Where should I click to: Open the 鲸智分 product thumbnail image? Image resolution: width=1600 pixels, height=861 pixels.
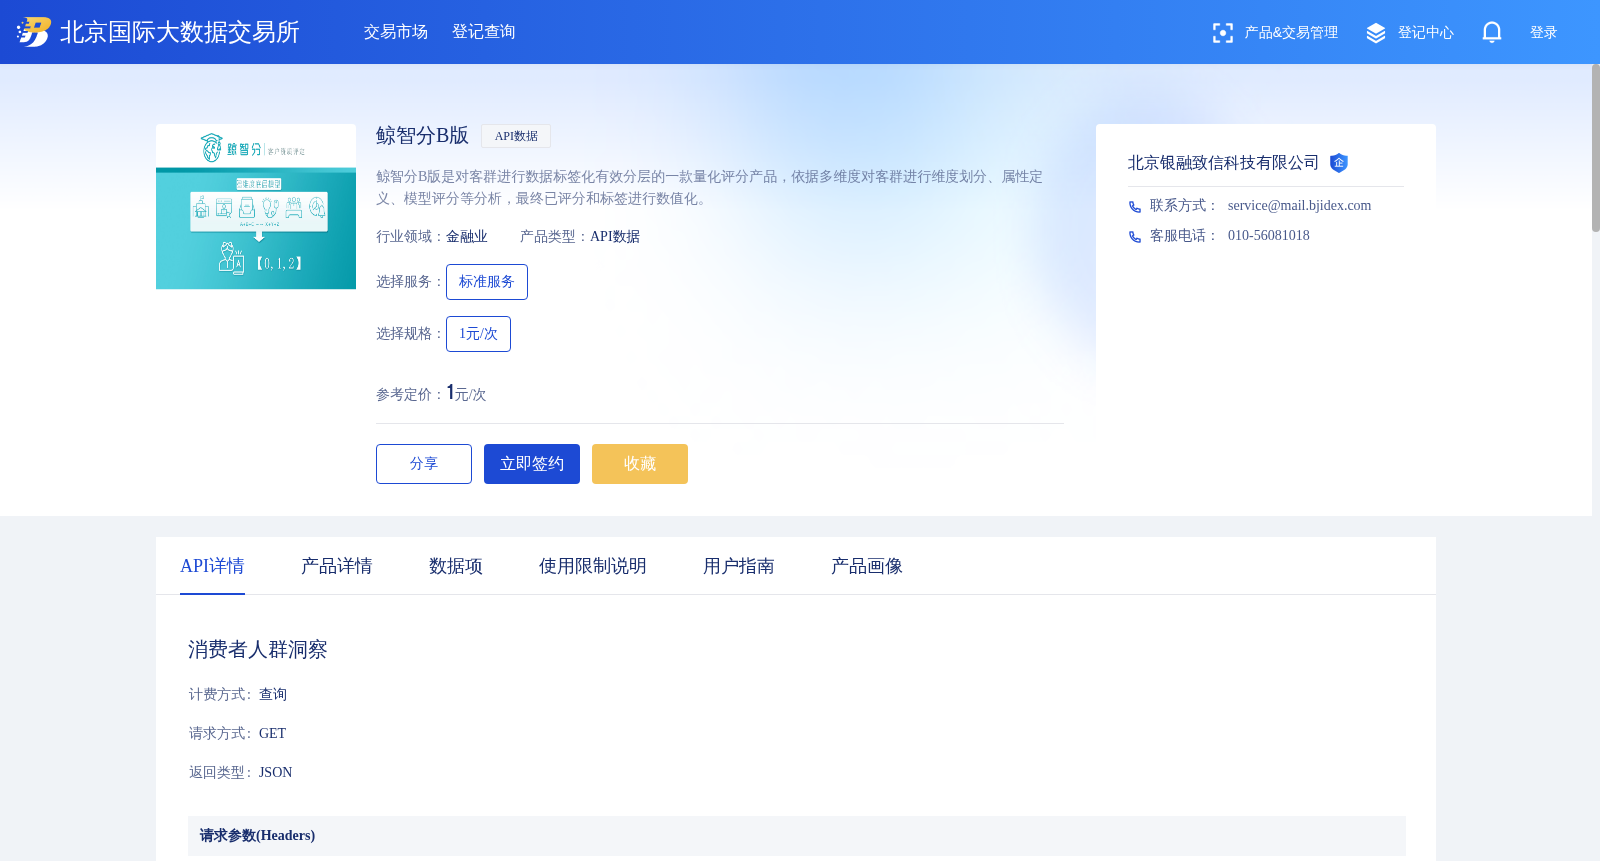[x=256, y=207]
